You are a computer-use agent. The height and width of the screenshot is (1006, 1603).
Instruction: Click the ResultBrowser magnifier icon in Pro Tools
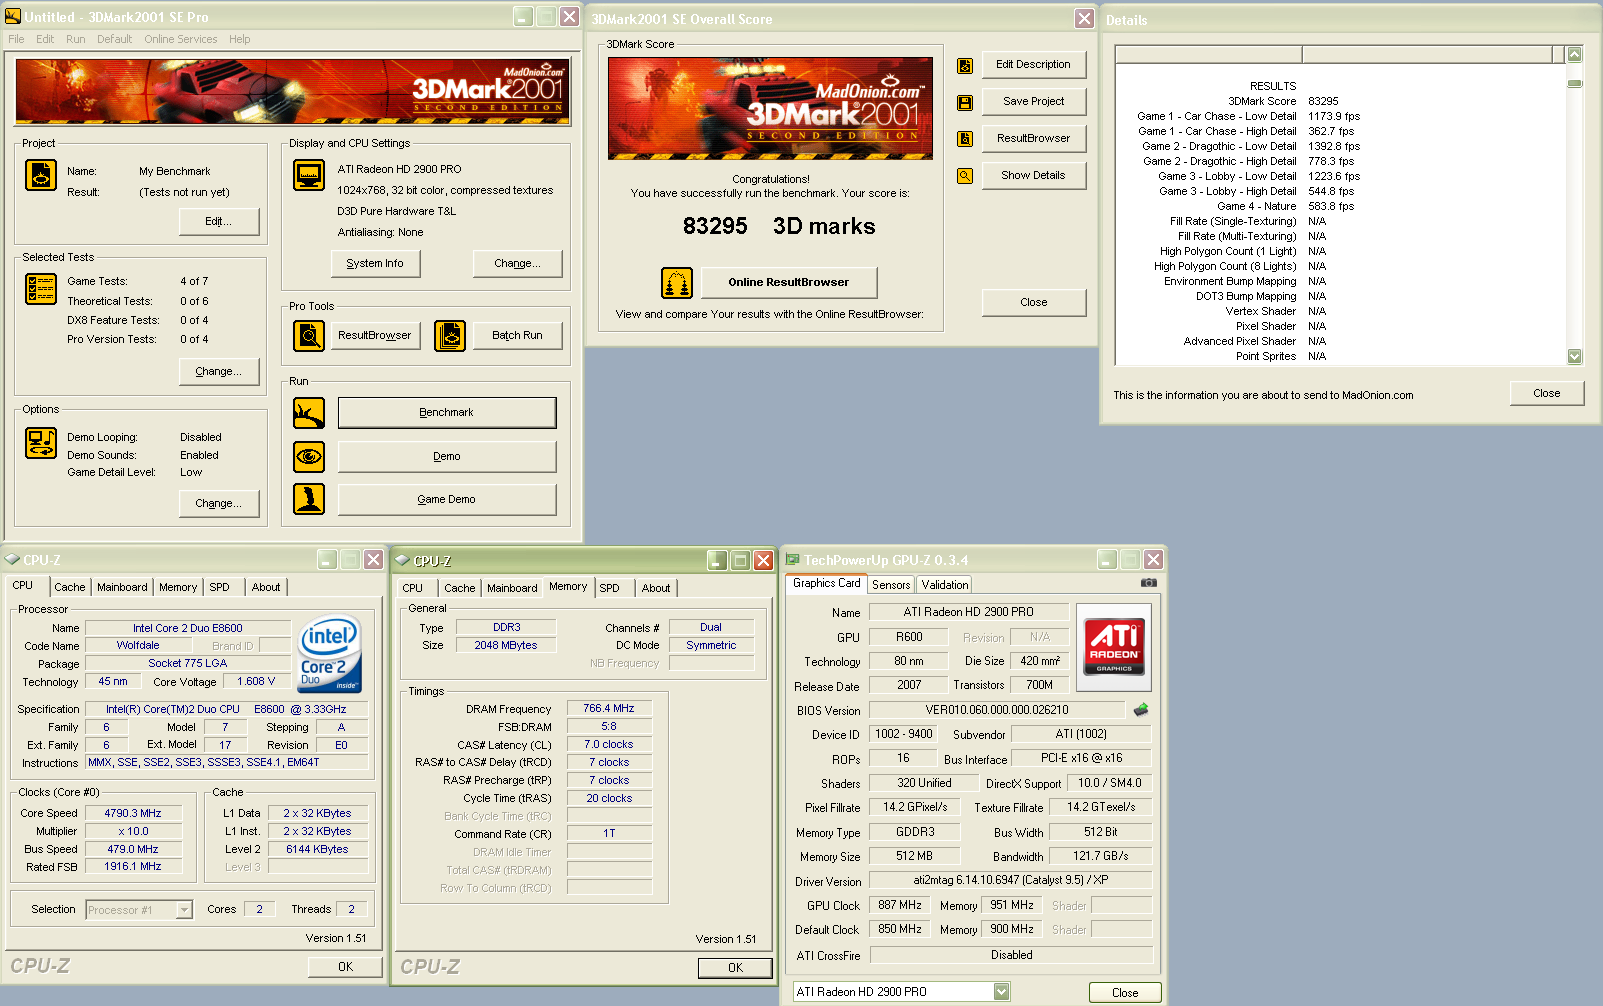point(309,336)
